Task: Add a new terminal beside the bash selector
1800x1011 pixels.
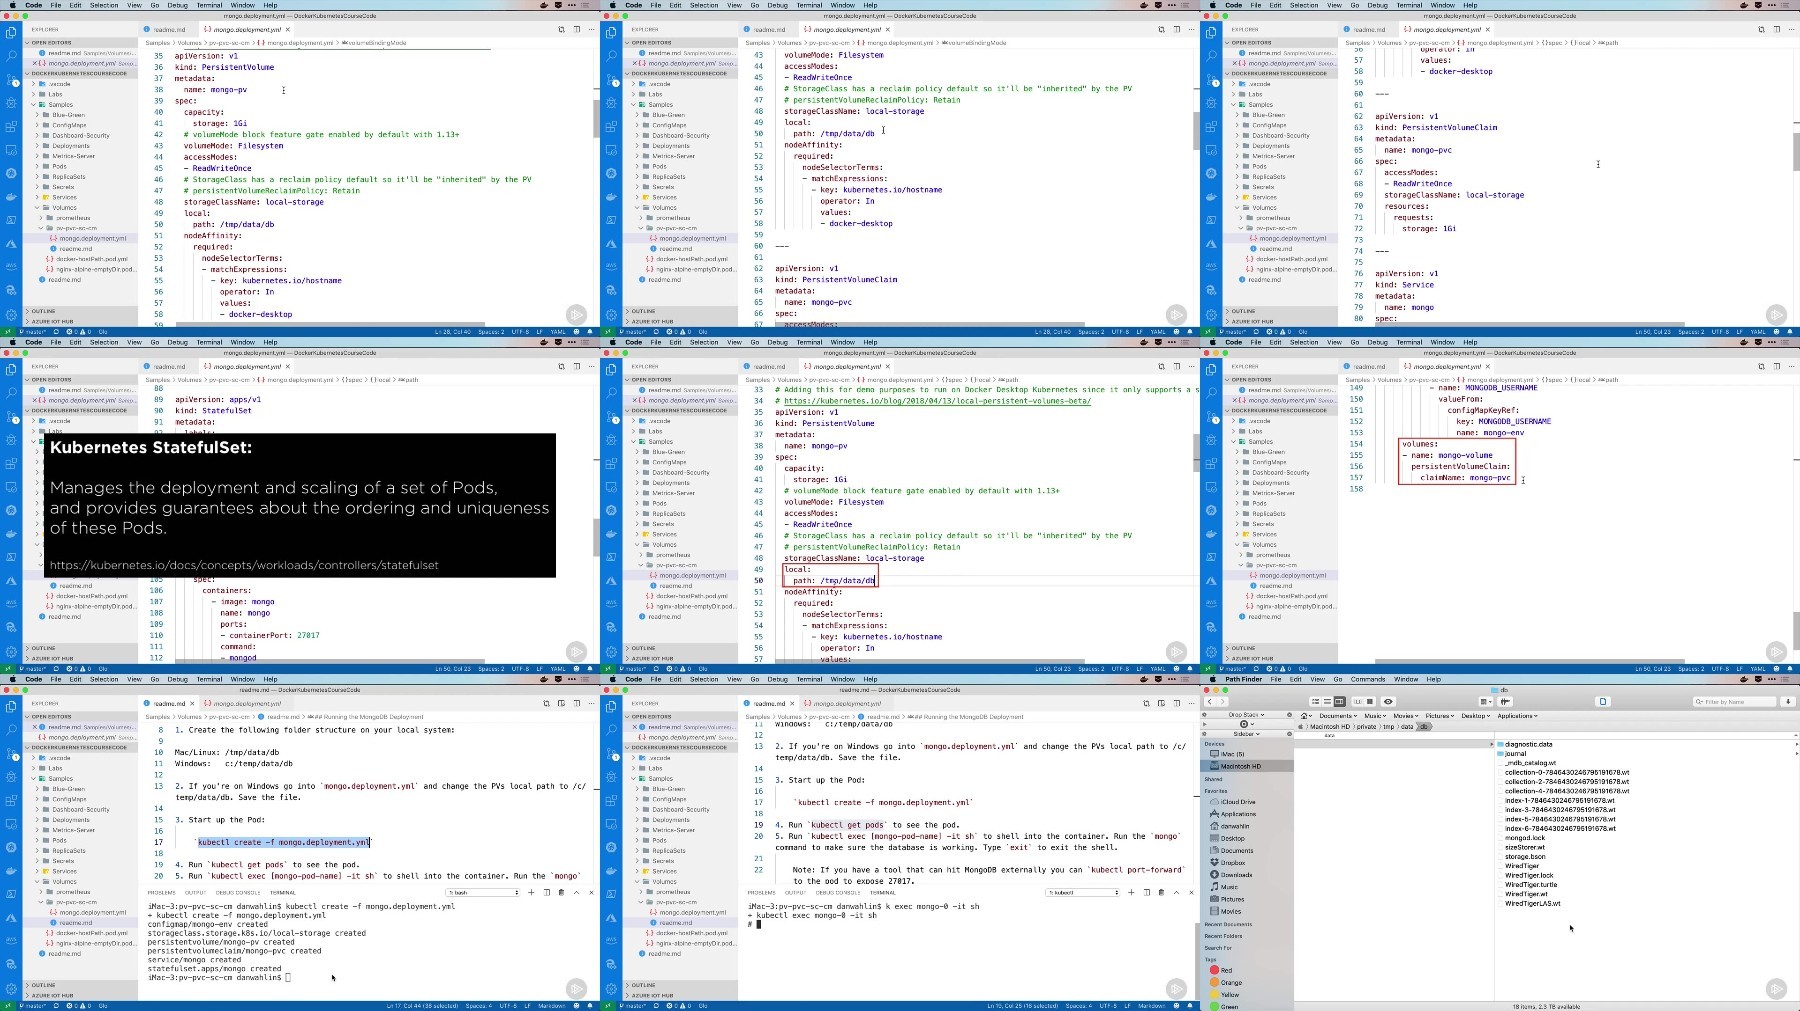Action: coord(531,892)
